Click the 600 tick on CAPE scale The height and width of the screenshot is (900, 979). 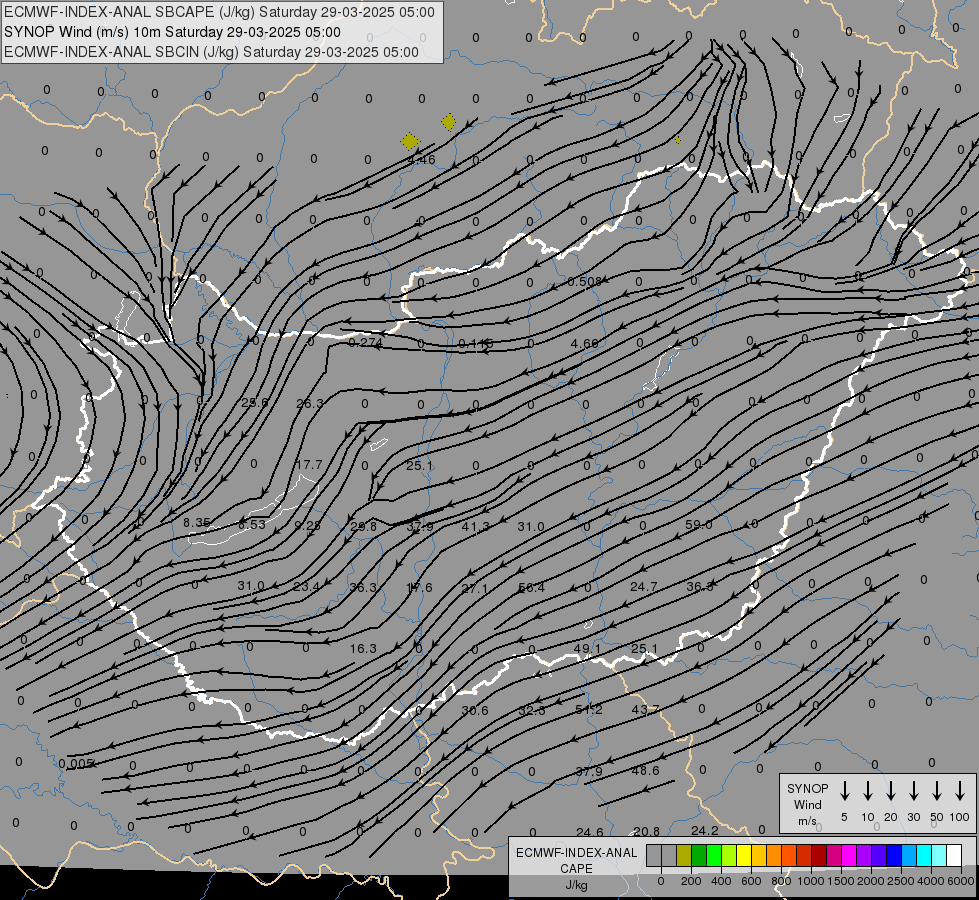click(751, 881)
